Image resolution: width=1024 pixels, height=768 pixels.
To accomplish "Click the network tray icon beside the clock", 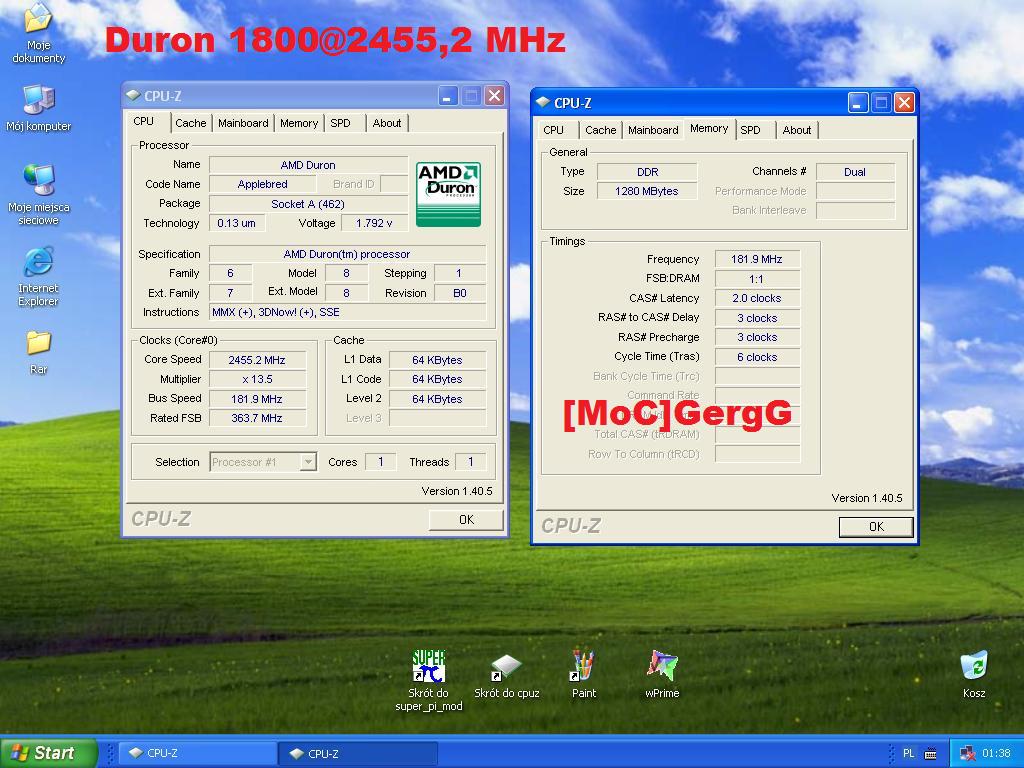I will pyautogui.click(x=967, y=754).
